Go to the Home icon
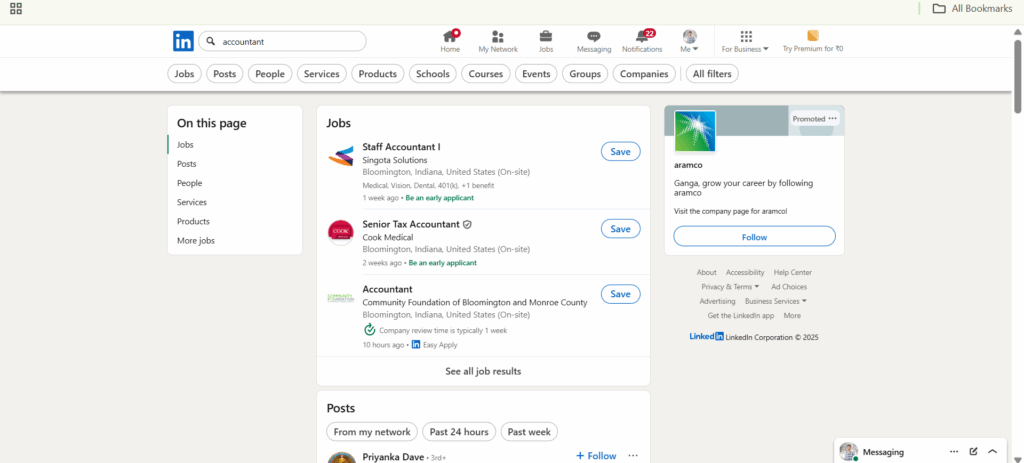Screen dimensions: 1024x463 pyautogui.click(x=450, y=36)
